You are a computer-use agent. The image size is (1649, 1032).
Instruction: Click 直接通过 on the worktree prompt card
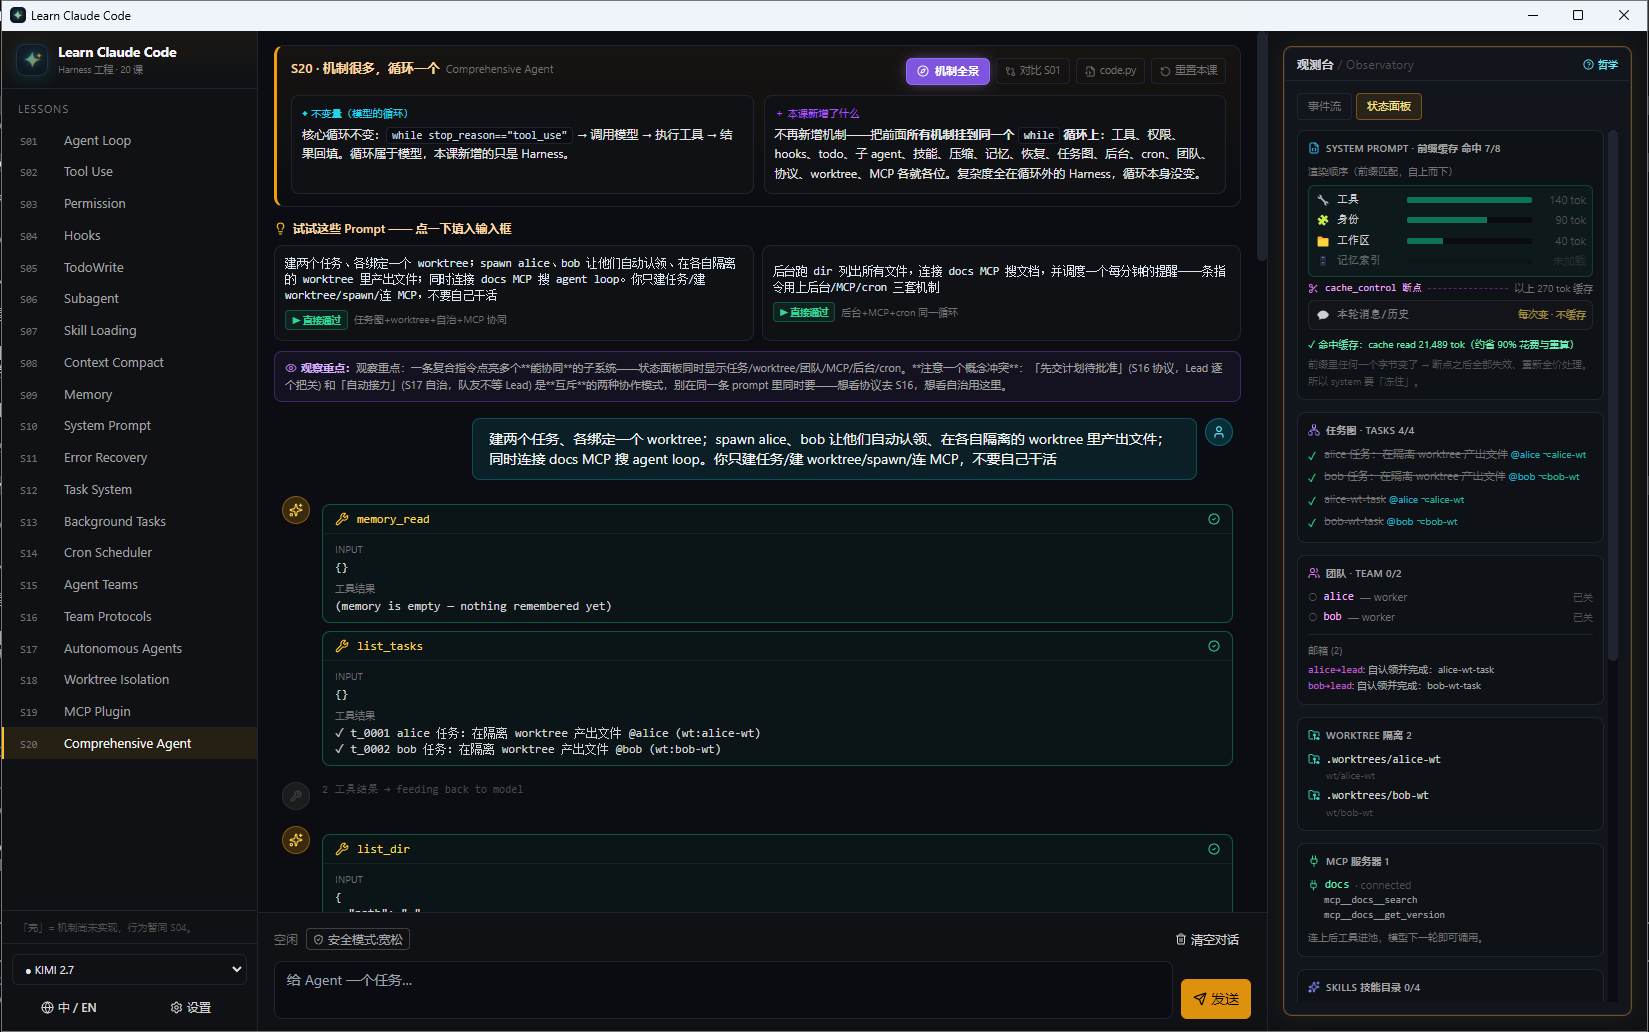[x=316, y=320]
